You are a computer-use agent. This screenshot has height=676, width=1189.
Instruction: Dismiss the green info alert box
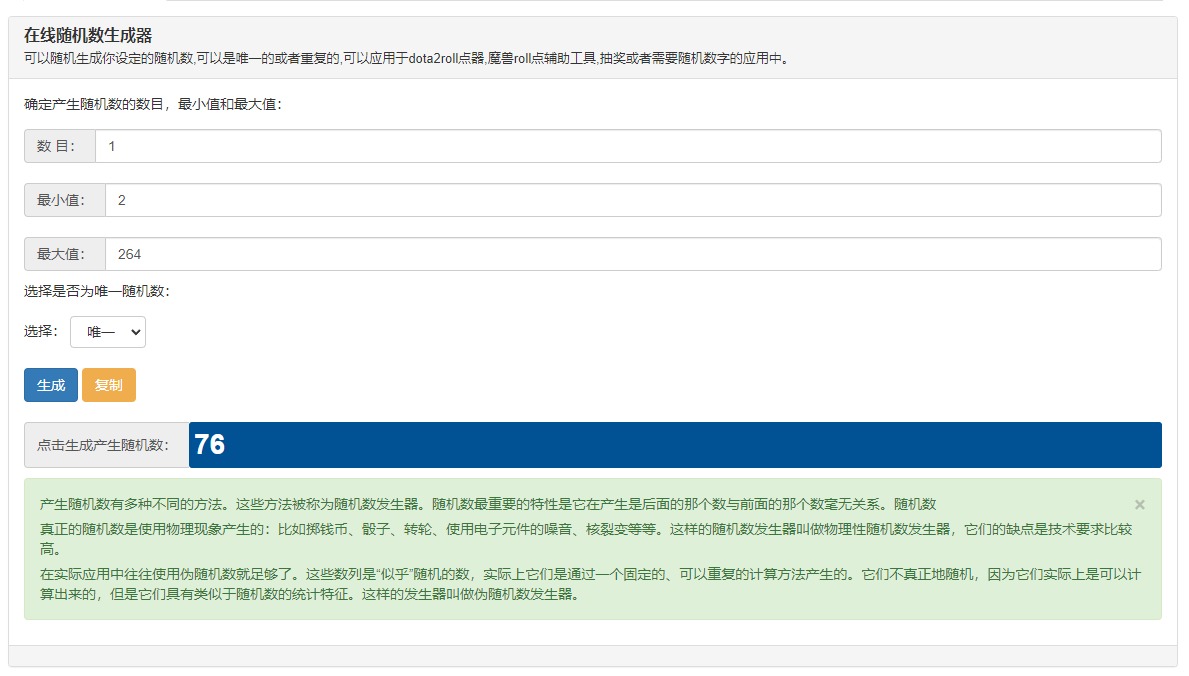(1139, 505)
